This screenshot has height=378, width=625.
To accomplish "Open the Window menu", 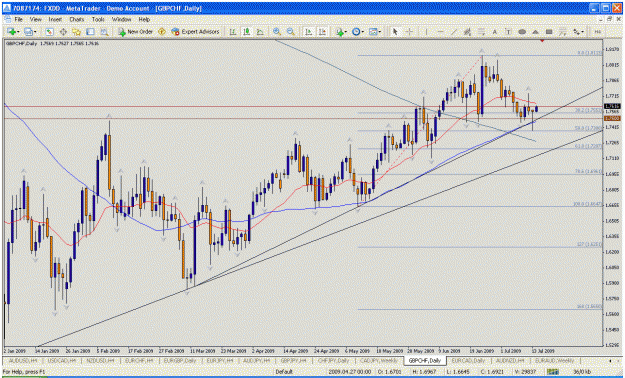I will point(121,19).
